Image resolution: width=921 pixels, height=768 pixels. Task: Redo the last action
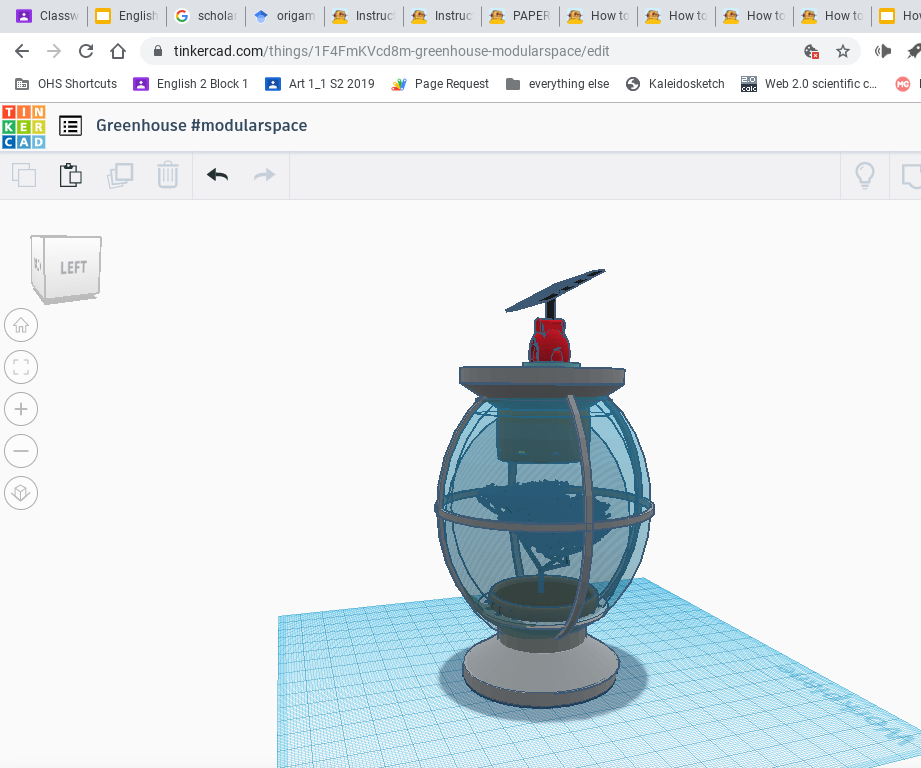[263, 175]
